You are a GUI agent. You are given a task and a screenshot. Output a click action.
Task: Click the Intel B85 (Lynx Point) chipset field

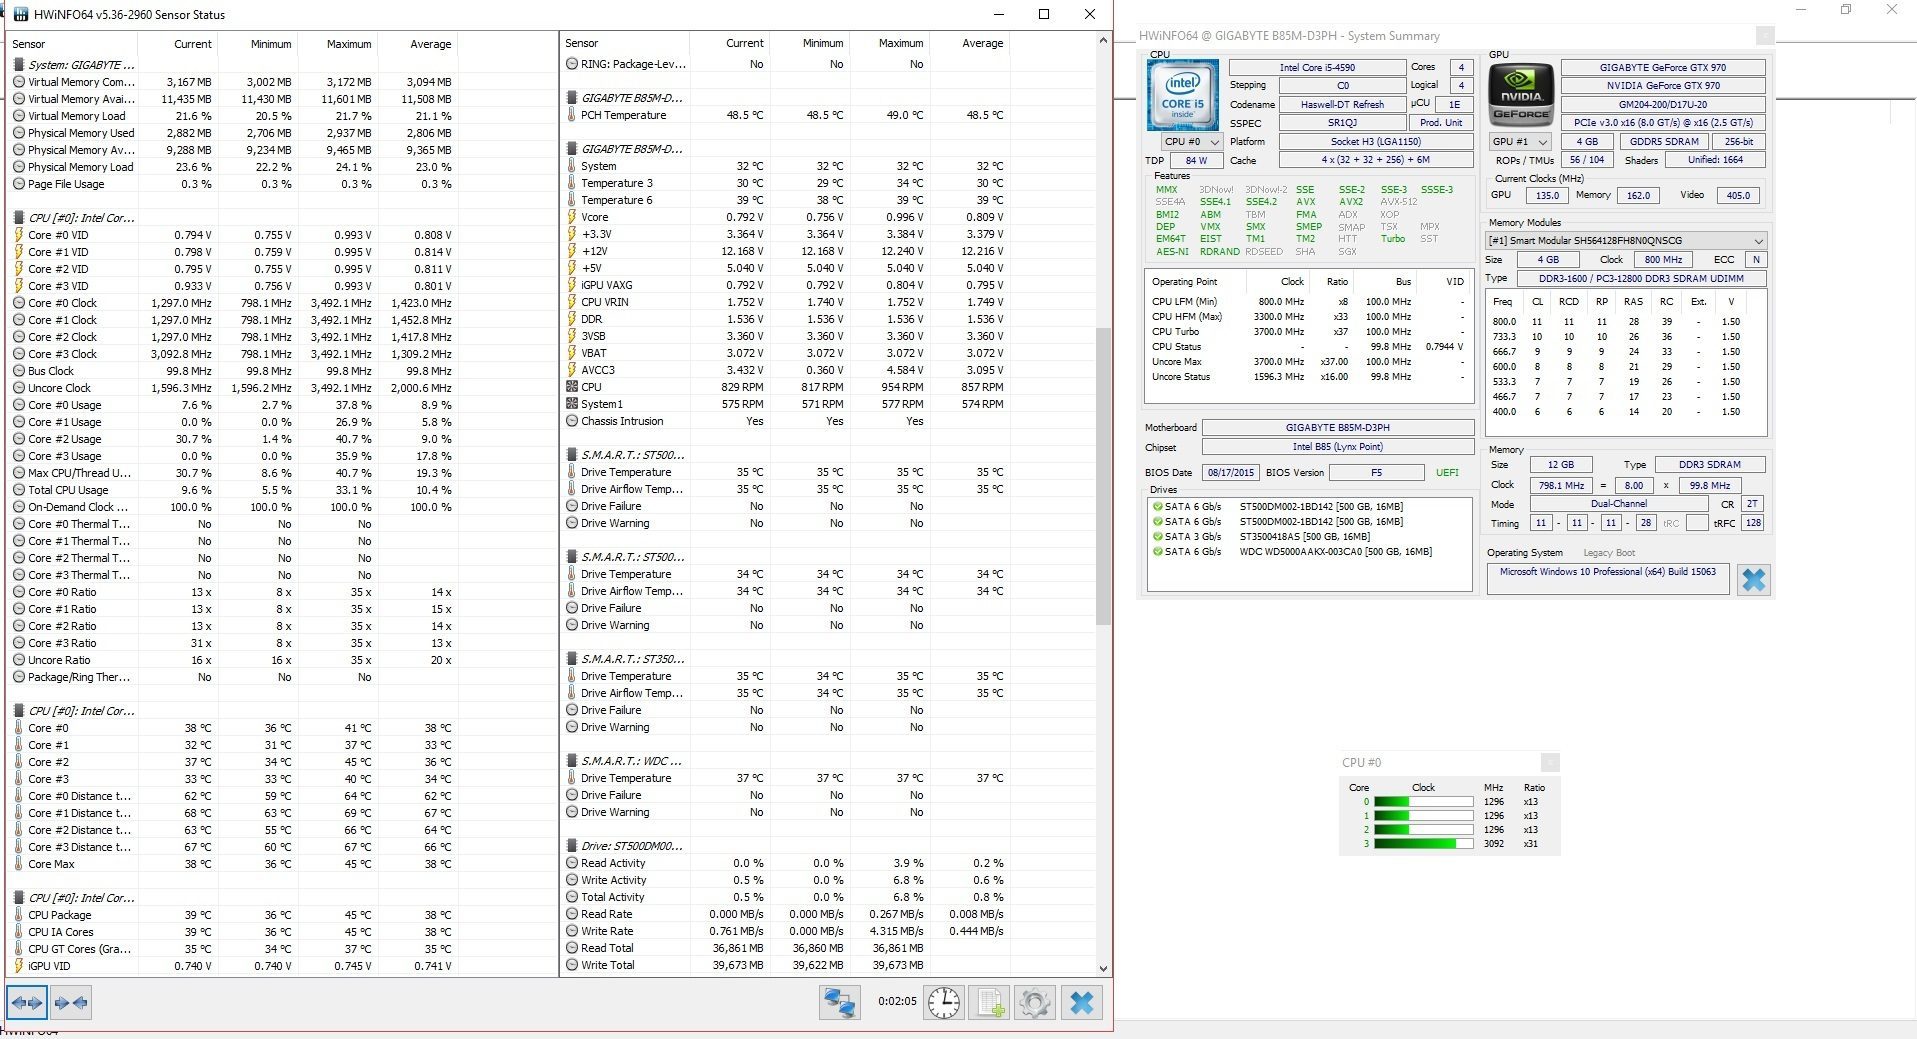1337,447
